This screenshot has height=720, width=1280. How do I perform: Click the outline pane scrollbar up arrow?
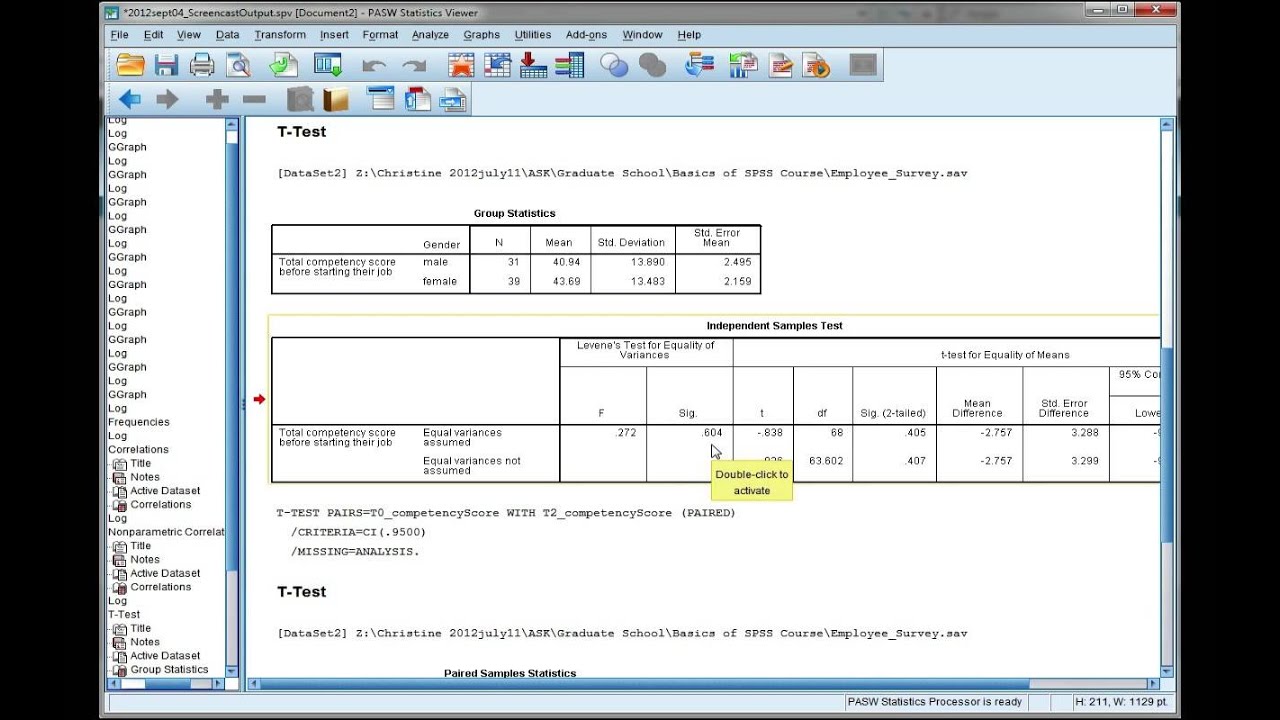coord(232,124)
